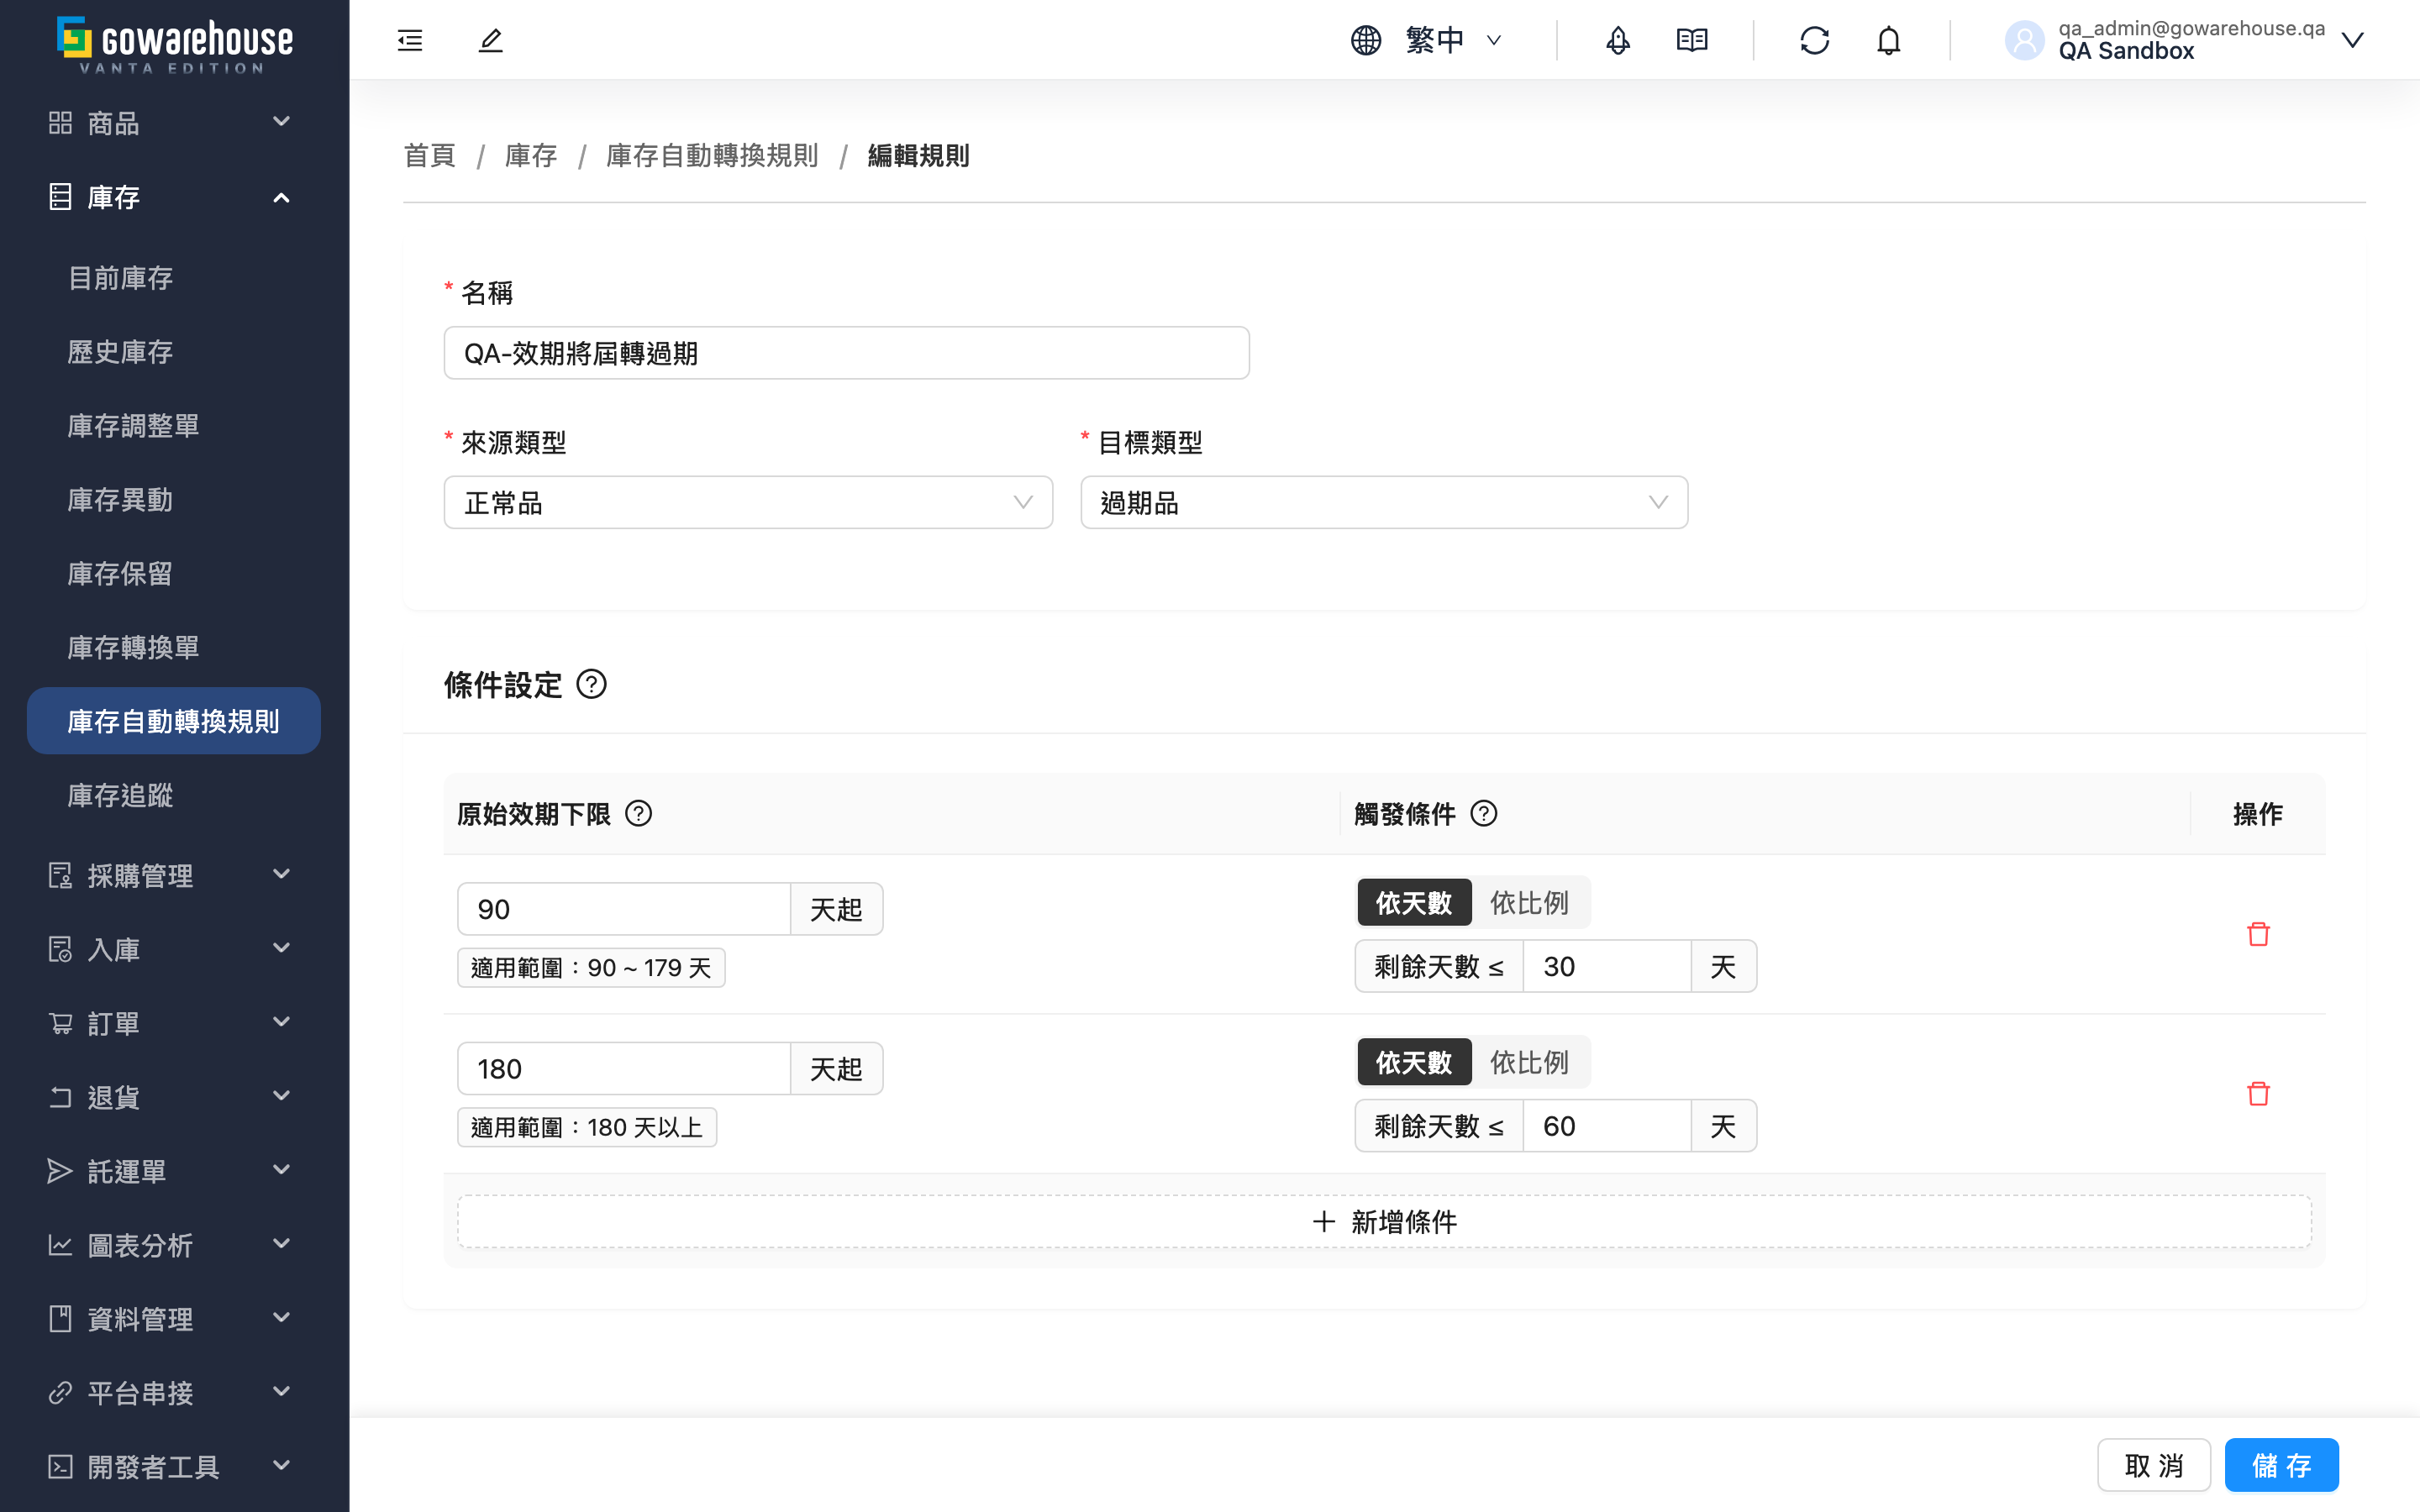The height and width of the screenshot is (1512, 2420).
Task: Click the 新增條件 add condition button
Action: [1384, 1221]
